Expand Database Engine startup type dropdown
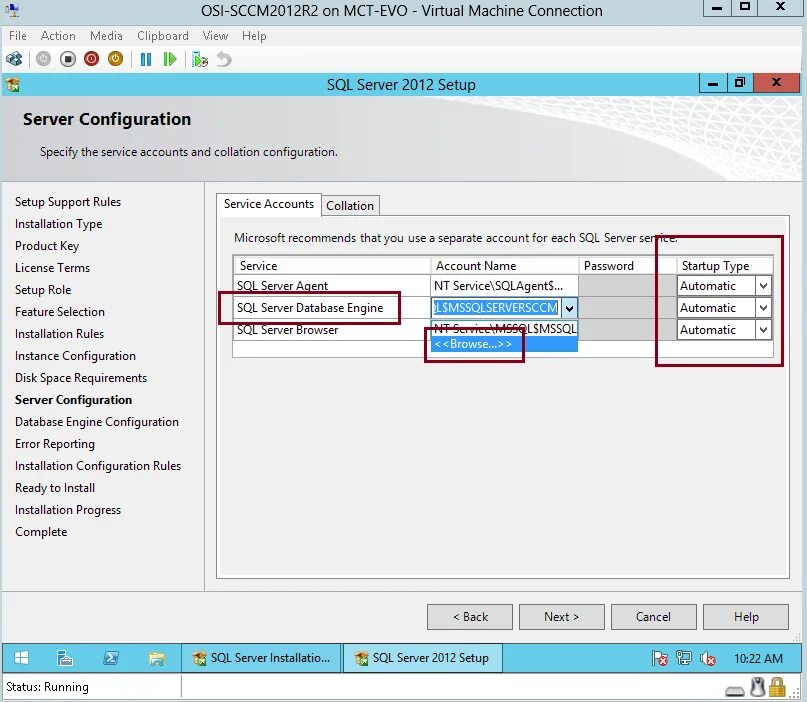This screenshot has width=807, height=702. [763, 308]
